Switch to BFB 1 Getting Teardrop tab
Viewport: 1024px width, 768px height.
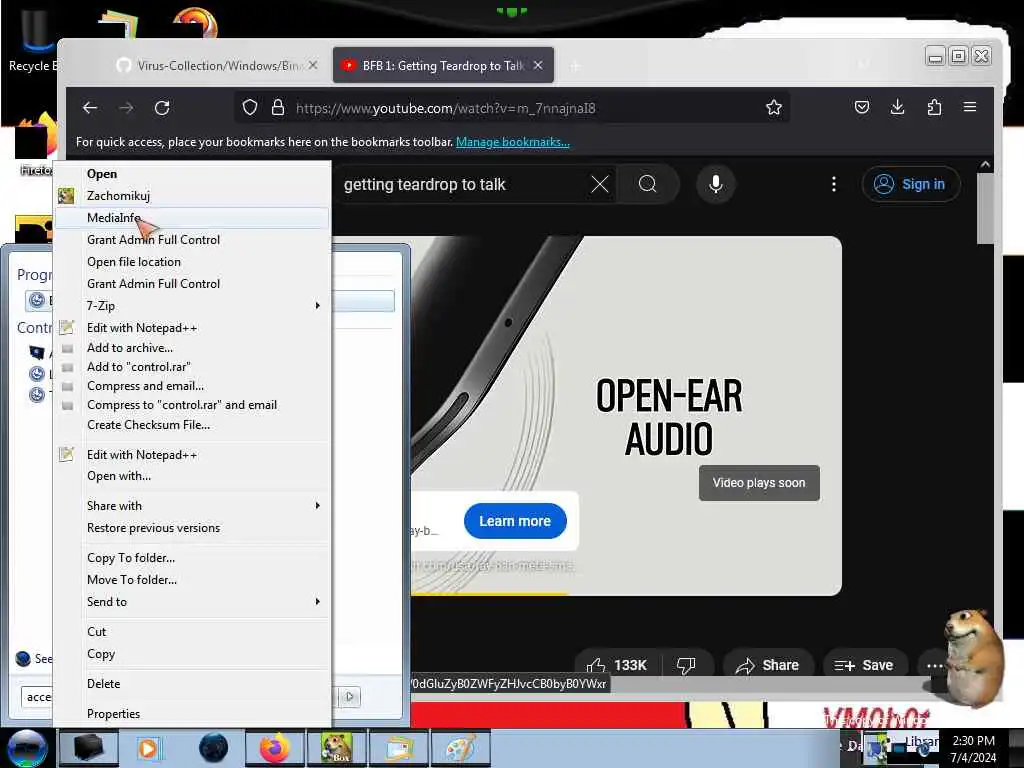[443, 65]
